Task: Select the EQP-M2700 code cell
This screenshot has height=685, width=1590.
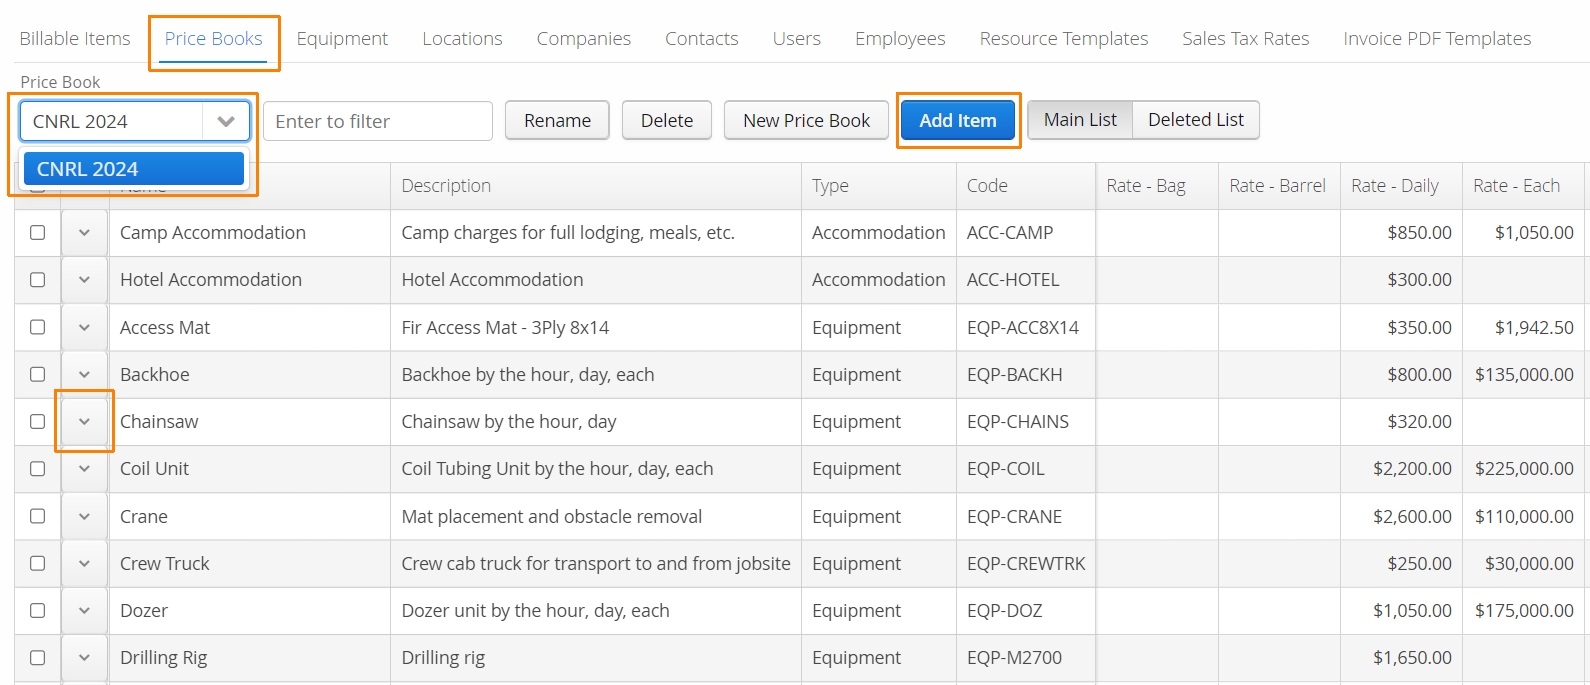Action: 1026,658
